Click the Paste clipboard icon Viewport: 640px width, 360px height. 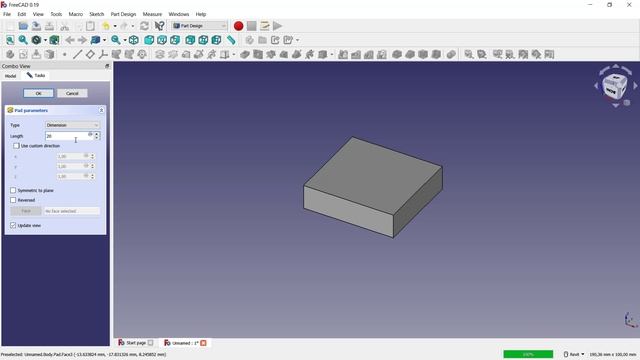pos(90,26)
